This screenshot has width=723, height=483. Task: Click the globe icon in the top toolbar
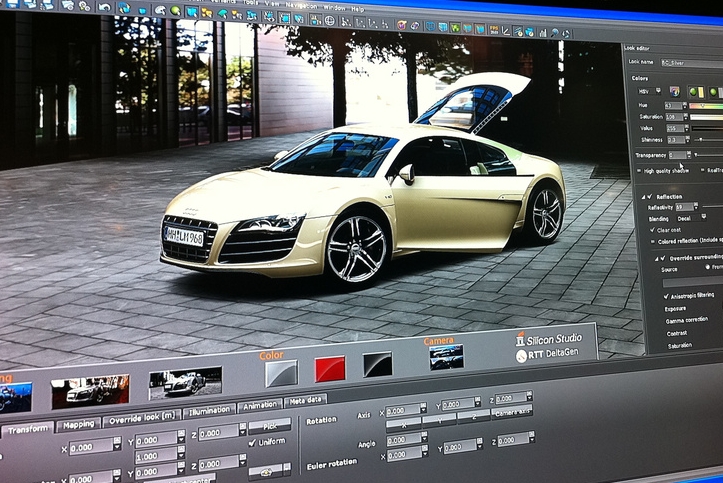[330, 20]
